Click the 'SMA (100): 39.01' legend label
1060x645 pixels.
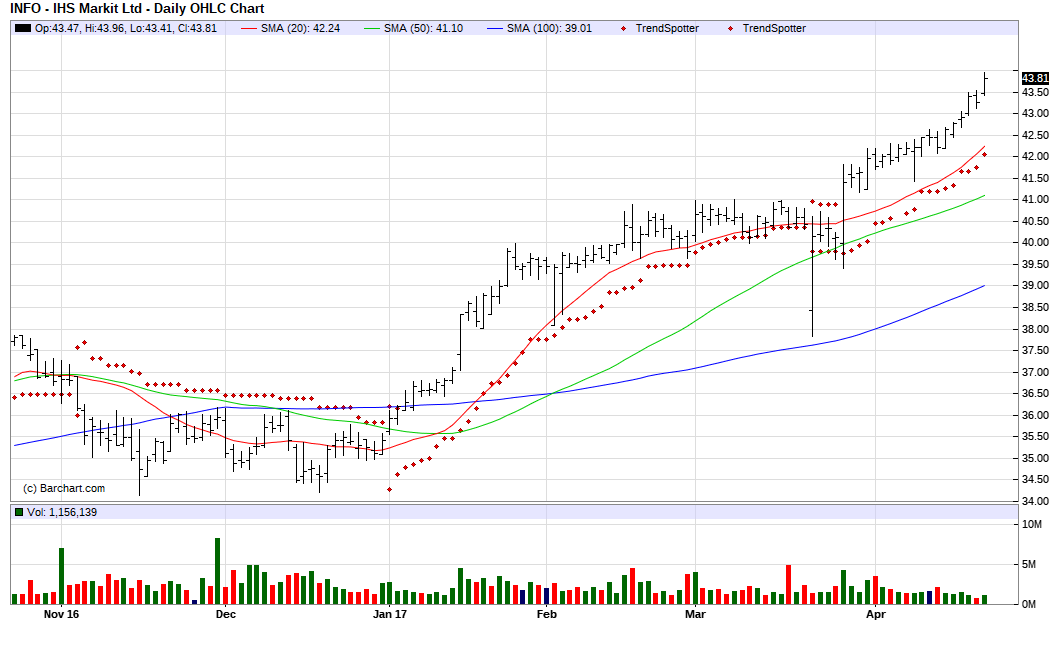(549, 28)
